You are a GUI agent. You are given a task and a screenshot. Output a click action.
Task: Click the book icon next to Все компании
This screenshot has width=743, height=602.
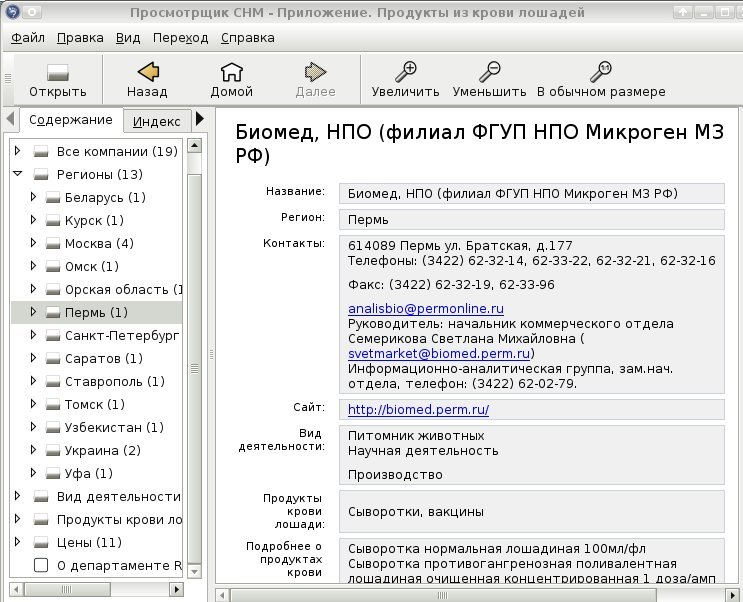41,152
